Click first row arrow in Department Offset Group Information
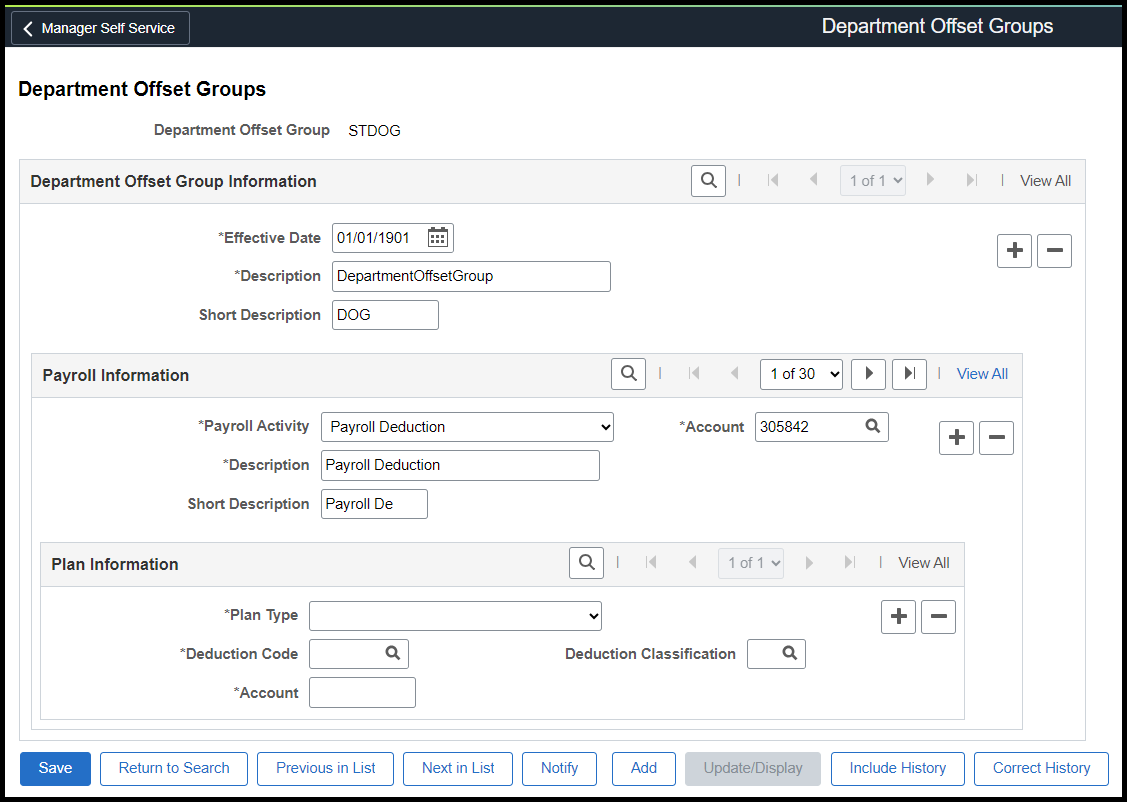 (773, 180)
